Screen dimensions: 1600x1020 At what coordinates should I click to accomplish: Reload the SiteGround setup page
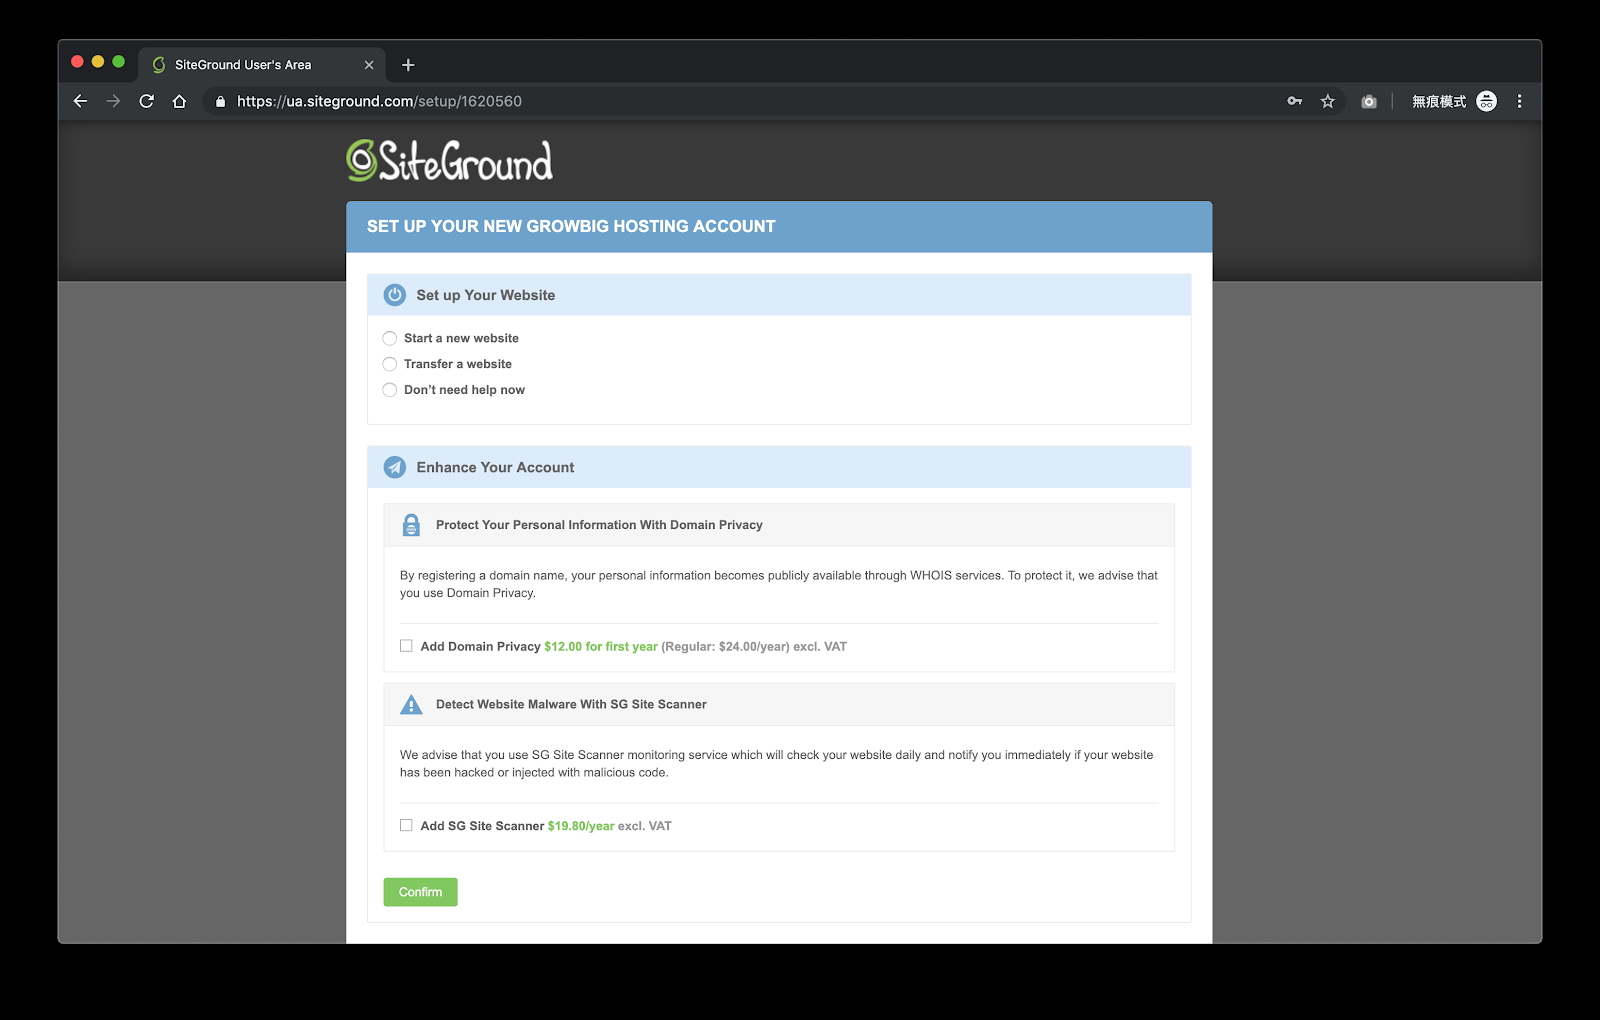coord(146,101)
